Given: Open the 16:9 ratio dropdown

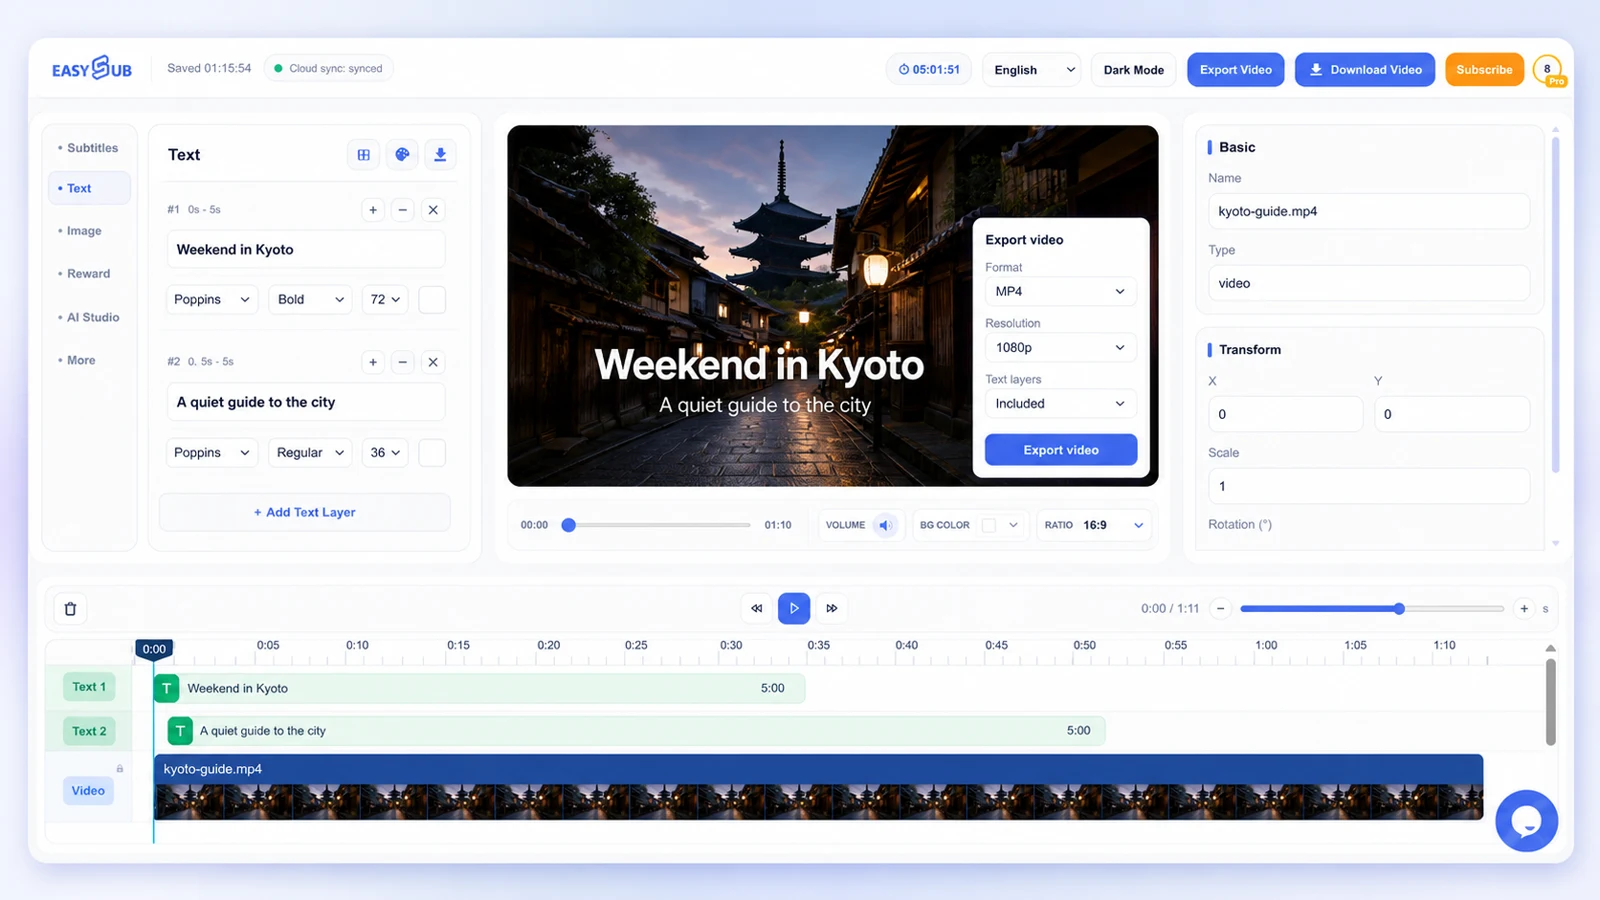Looking at the screenshot, I should (1094, 525).
